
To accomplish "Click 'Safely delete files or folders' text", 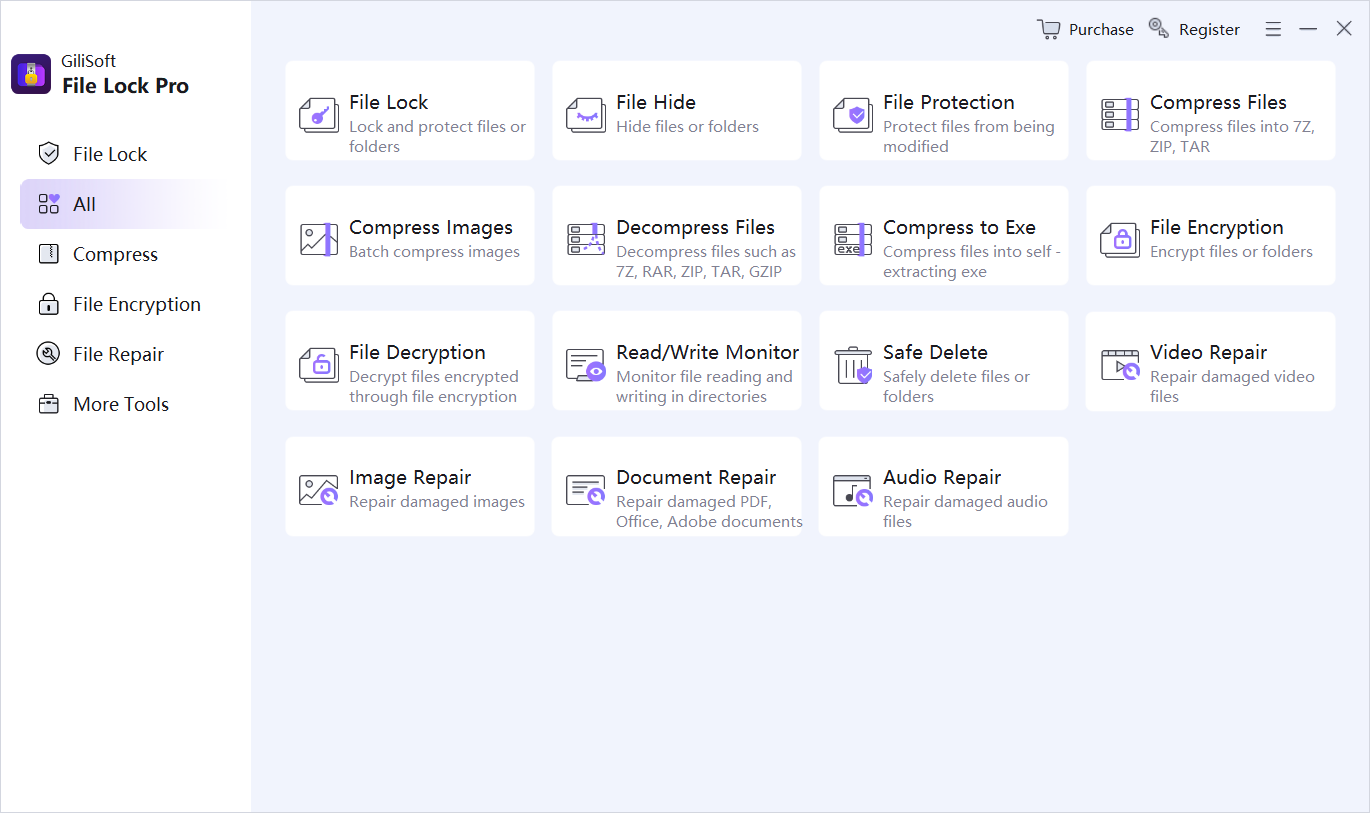I will click(x=956, y=386).
